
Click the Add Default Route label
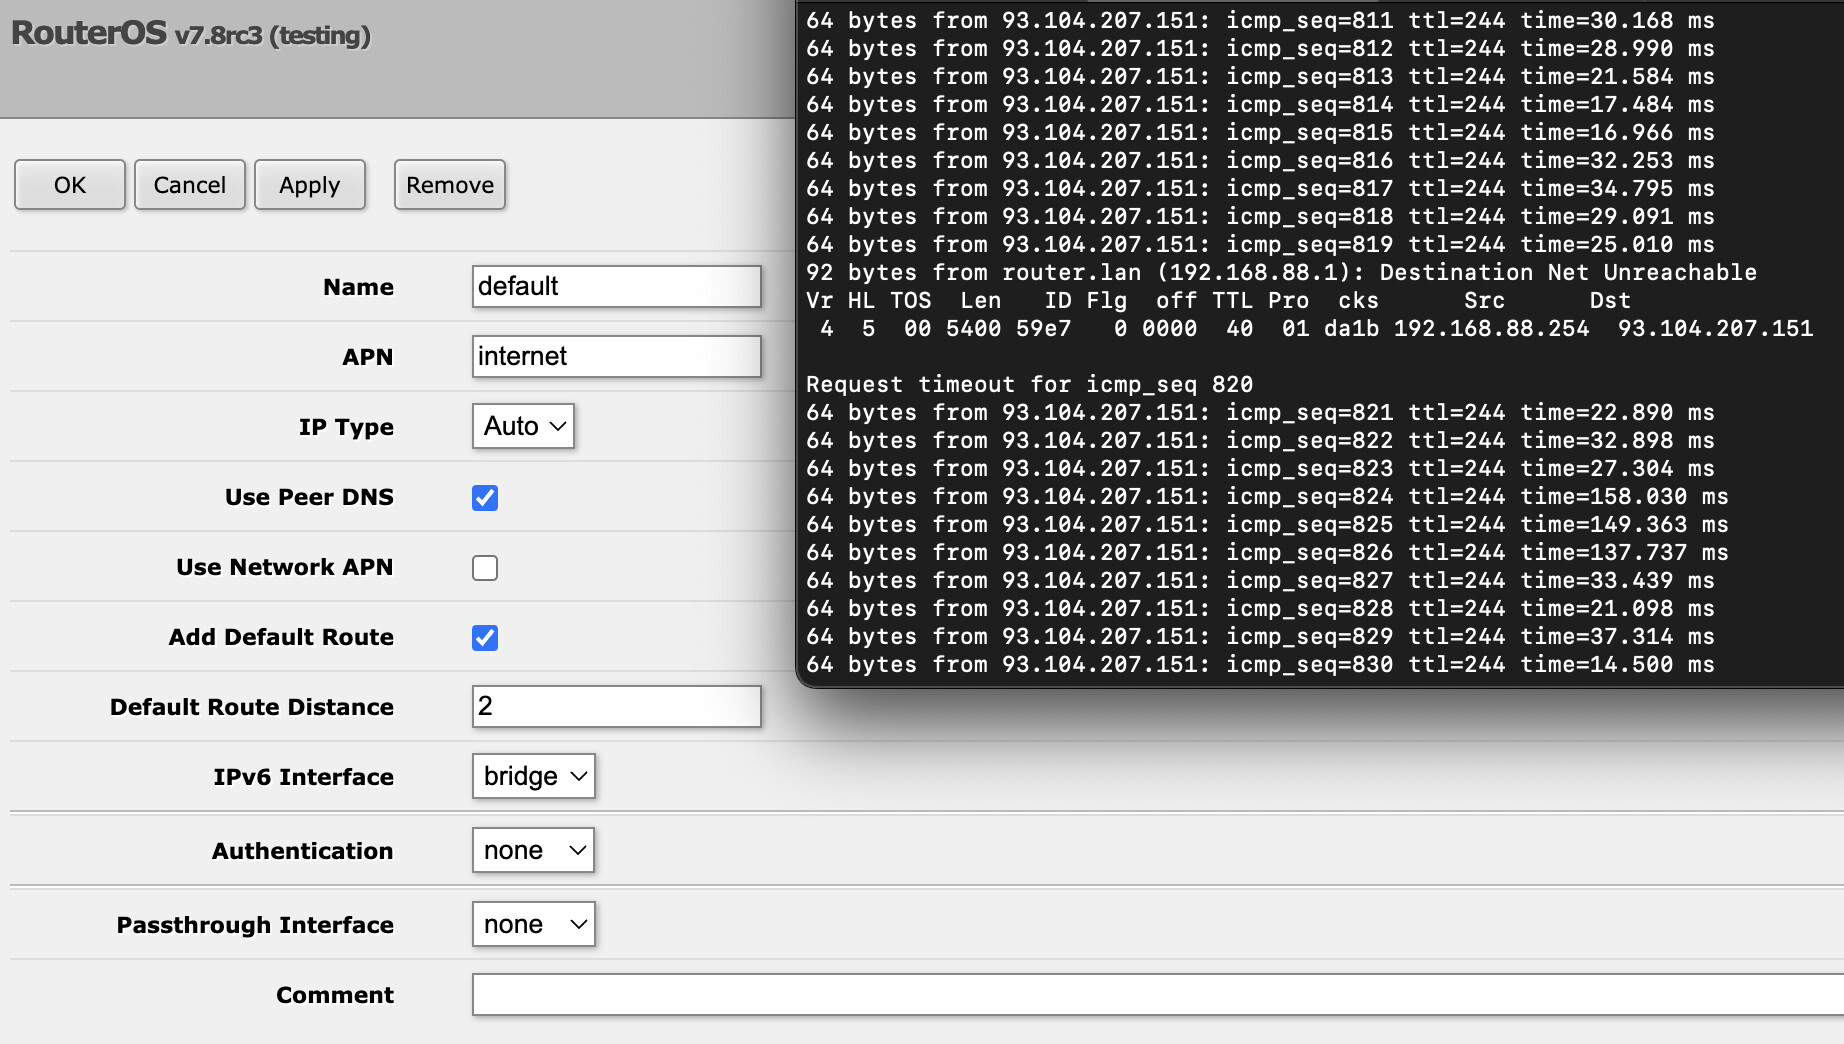(281, 637)
